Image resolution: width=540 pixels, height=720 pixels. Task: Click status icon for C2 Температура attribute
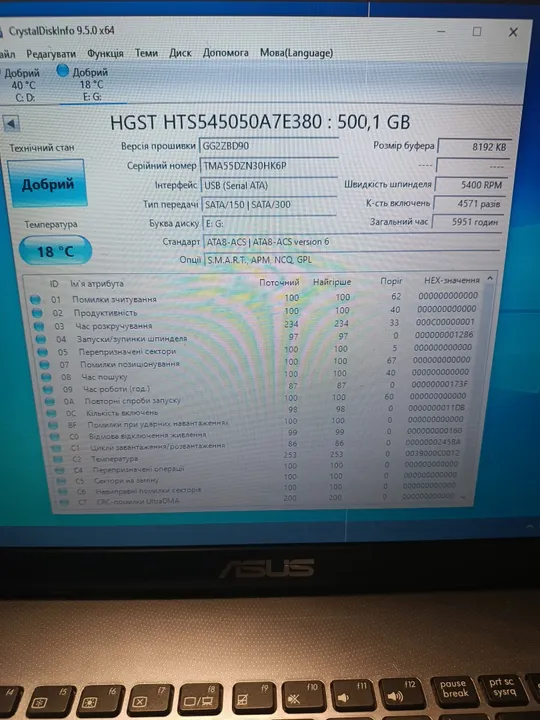pos(58,459)
